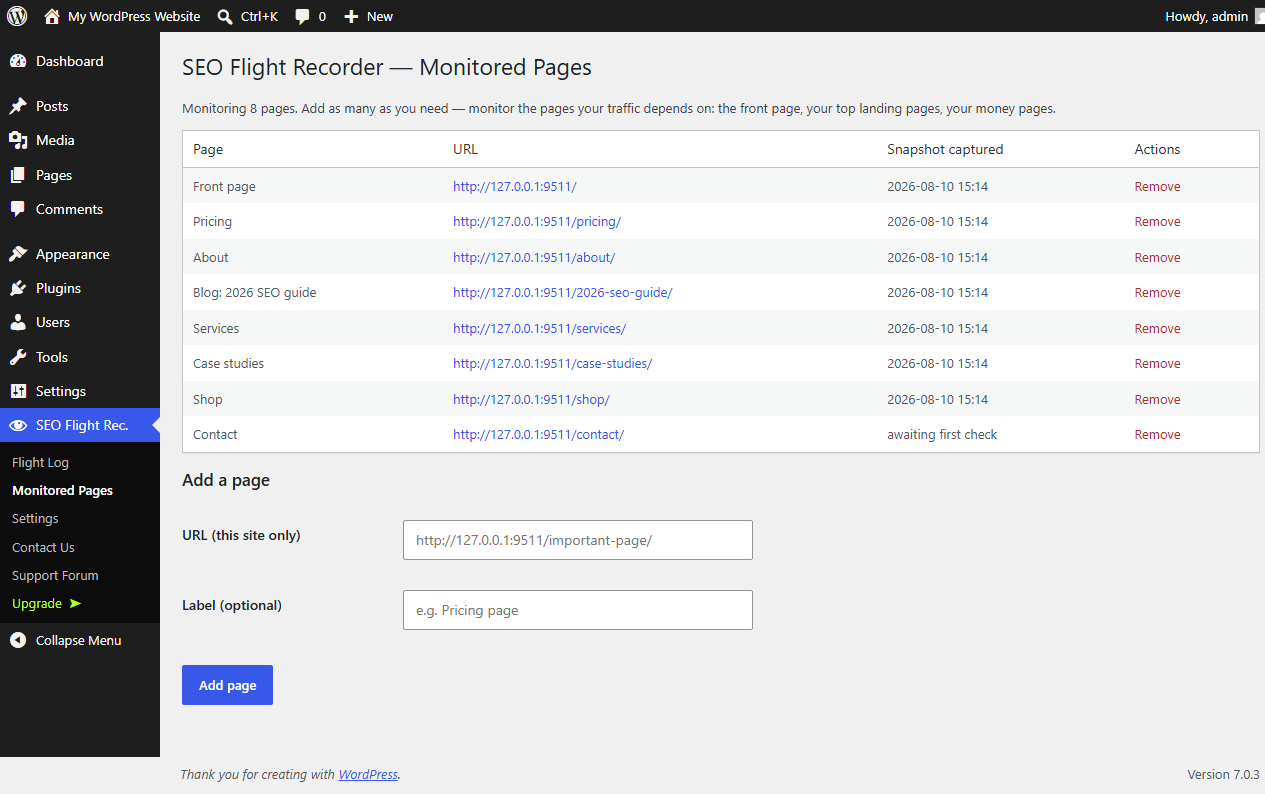Click the SEO Flight Rec. eye icon
The width and height of the screenshot is (1265, 794).
tap(18, 425)
